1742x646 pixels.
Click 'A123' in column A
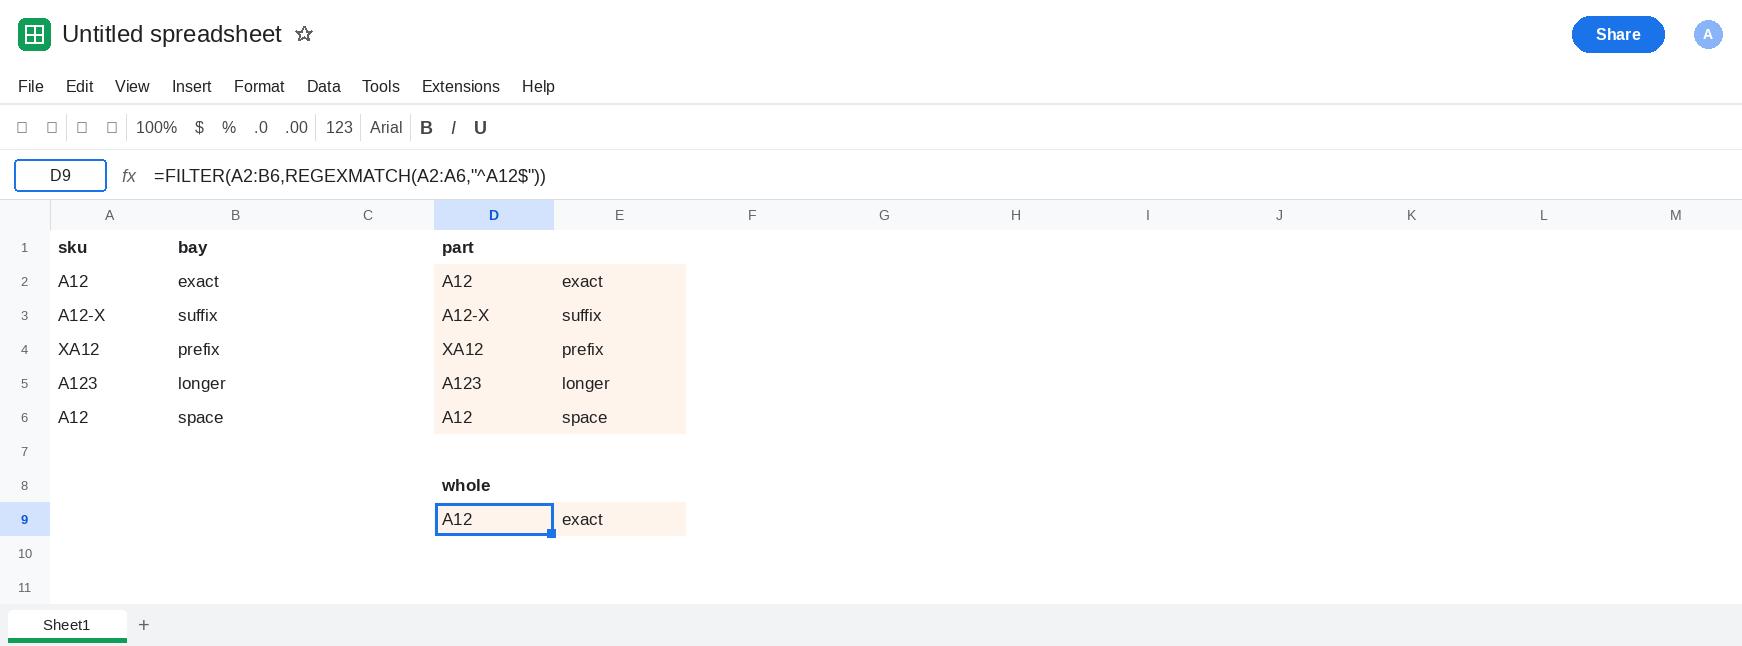click(x=110, y=383)
